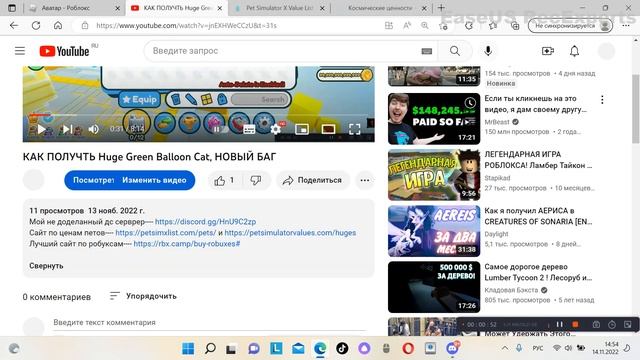Focus the Введите текст комментария field
The image size is (640, 360).
tap(210, 323)
